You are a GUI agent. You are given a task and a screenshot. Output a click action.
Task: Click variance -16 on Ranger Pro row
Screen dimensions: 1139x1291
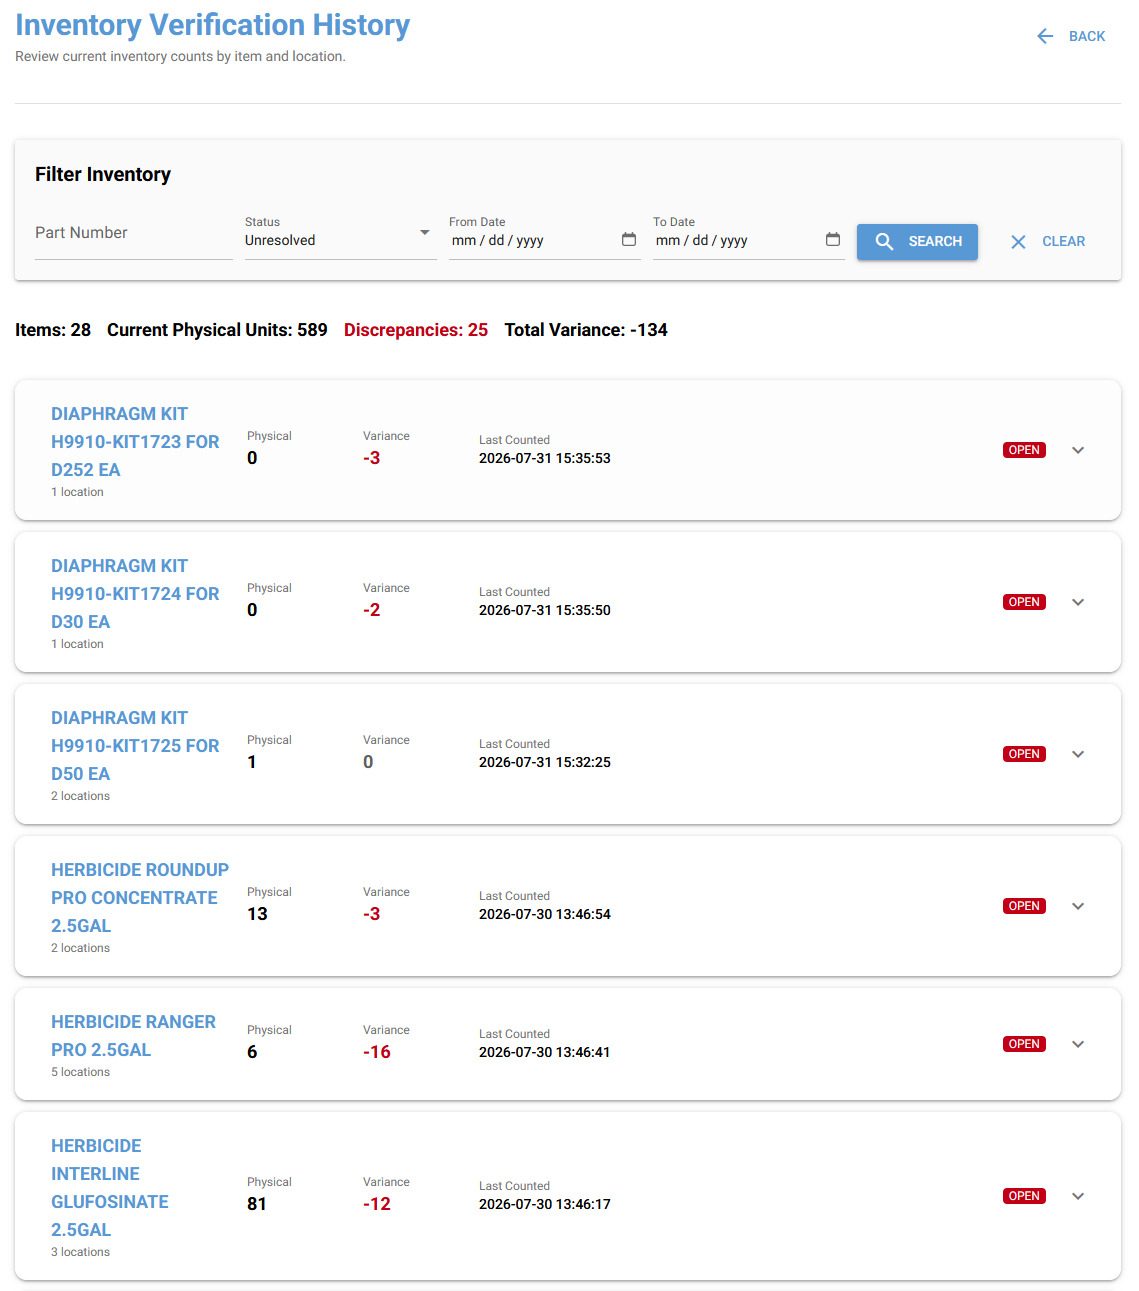point(377,1052)
